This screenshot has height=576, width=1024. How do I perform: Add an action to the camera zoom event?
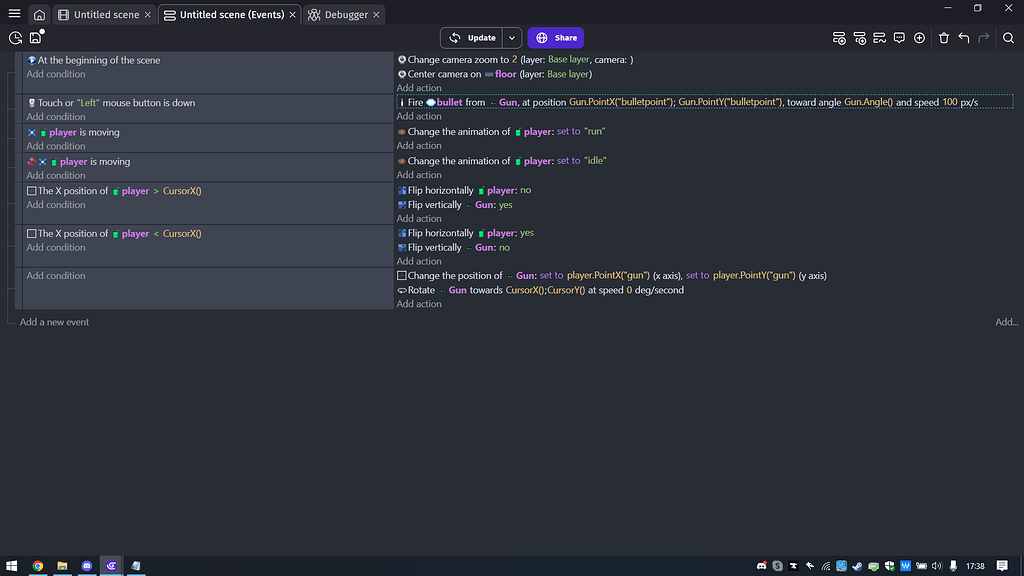click(419, 88)
